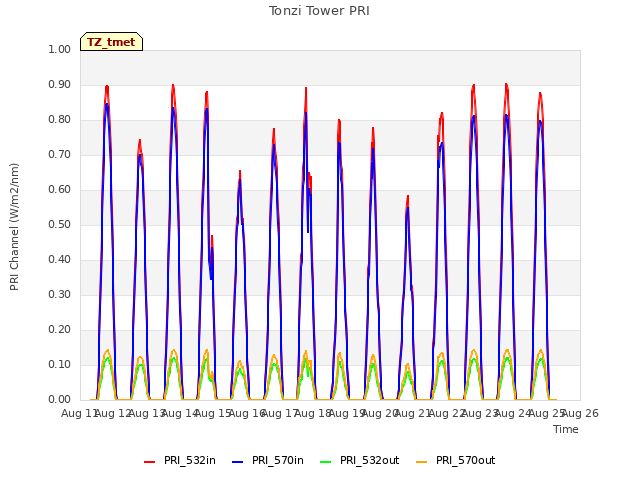Click the 0.80 y-axis tick label
640x480 pixels.
pyautogui.click(x=60, y=120)
